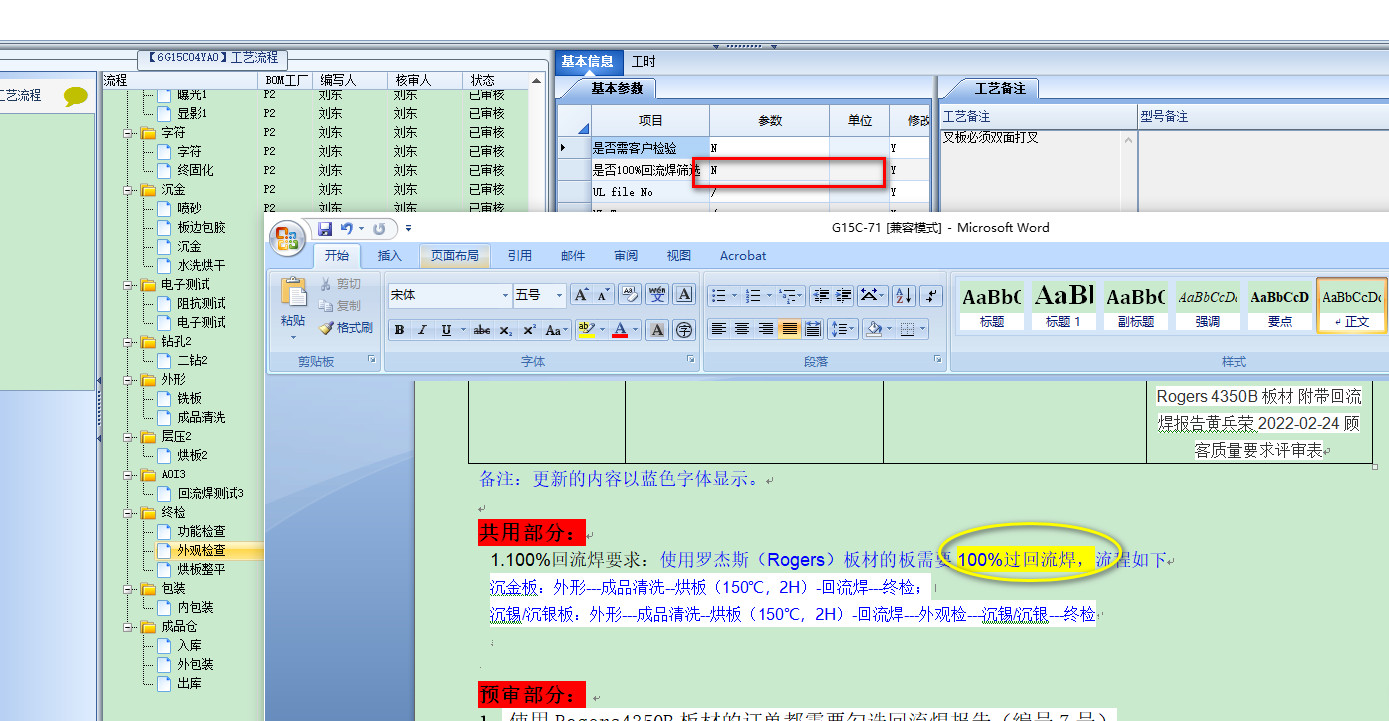
Task: Click the Office button in Word
Action: point(287,237)
